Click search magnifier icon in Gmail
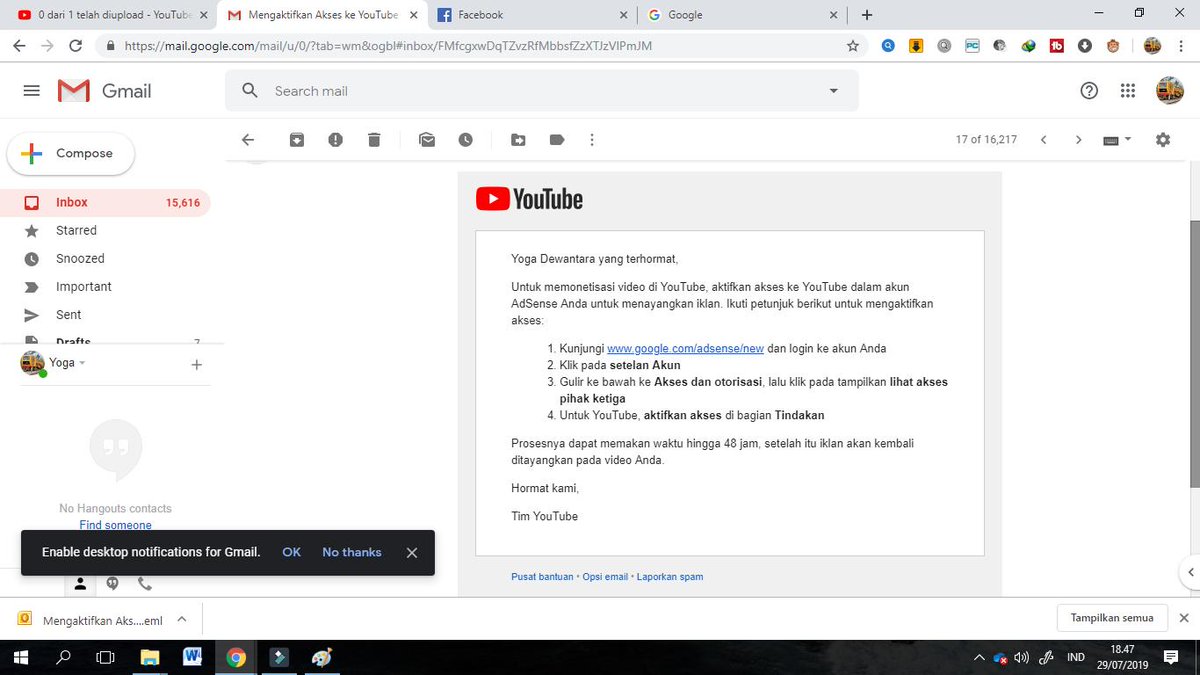The height and width of the screenshot is (675, 1200). [x=250, y=91]
